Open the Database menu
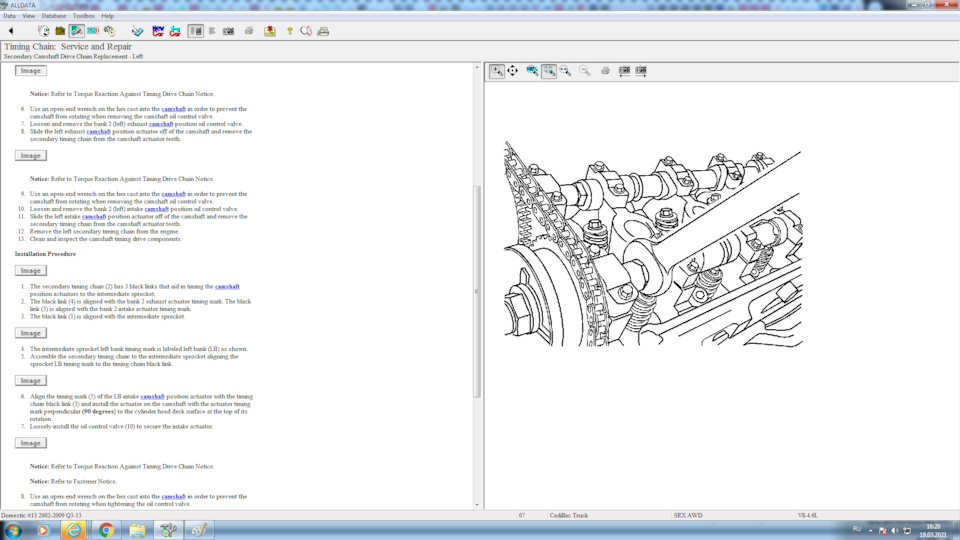 [x=53, y=16]
